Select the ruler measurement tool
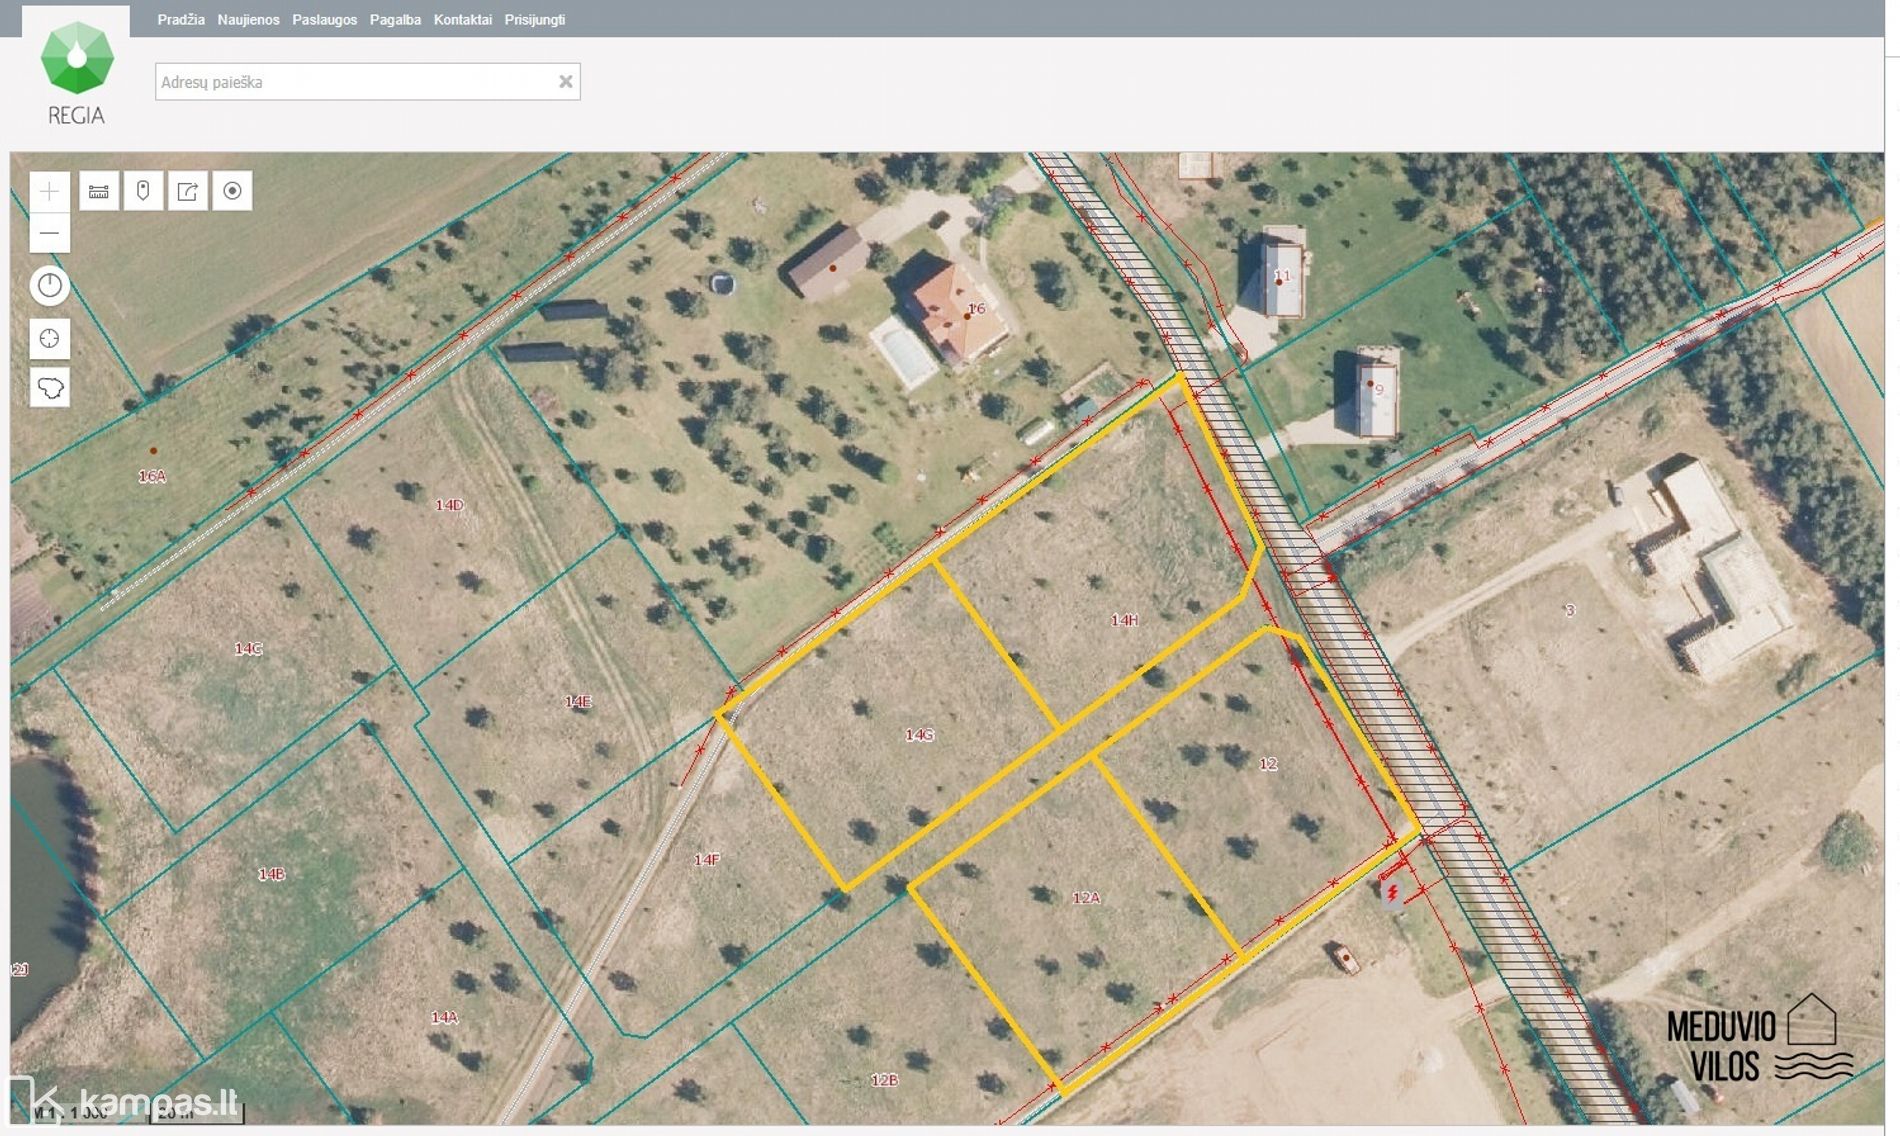The image size is (1900, 1136). [x=99, y=191]
